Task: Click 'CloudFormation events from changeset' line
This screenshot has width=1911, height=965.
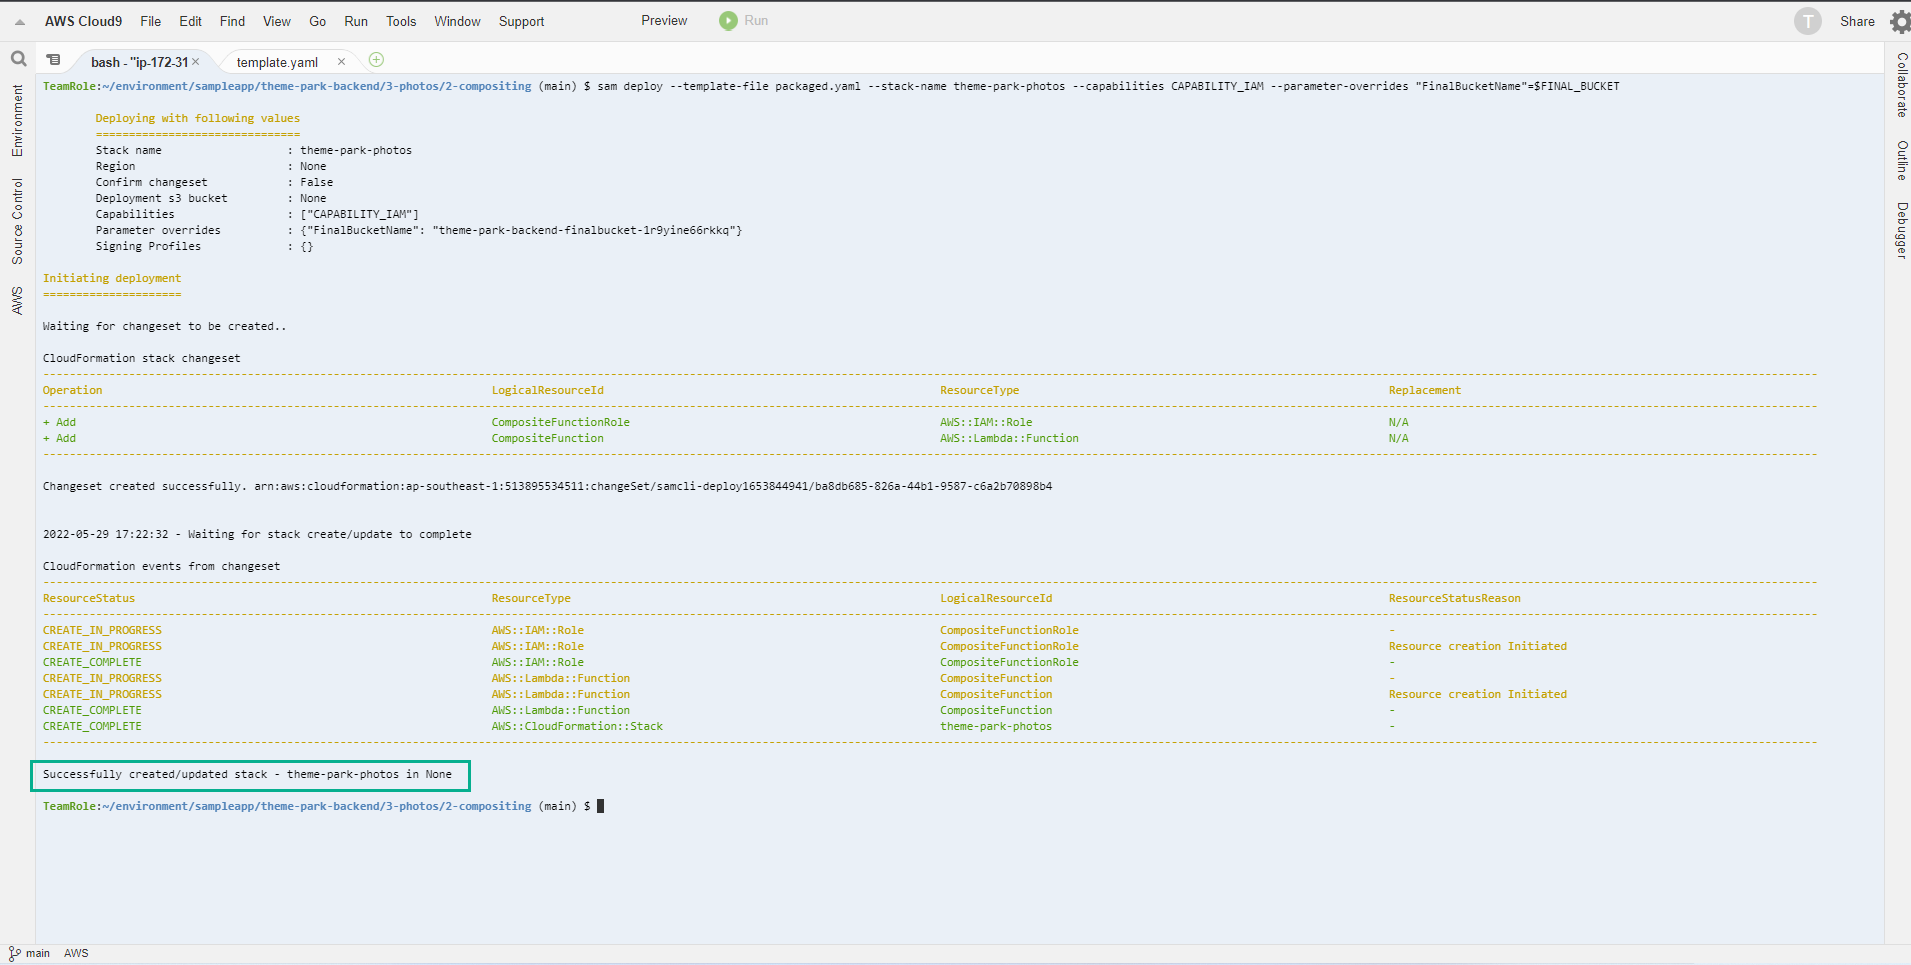Action: pos(161,566)
